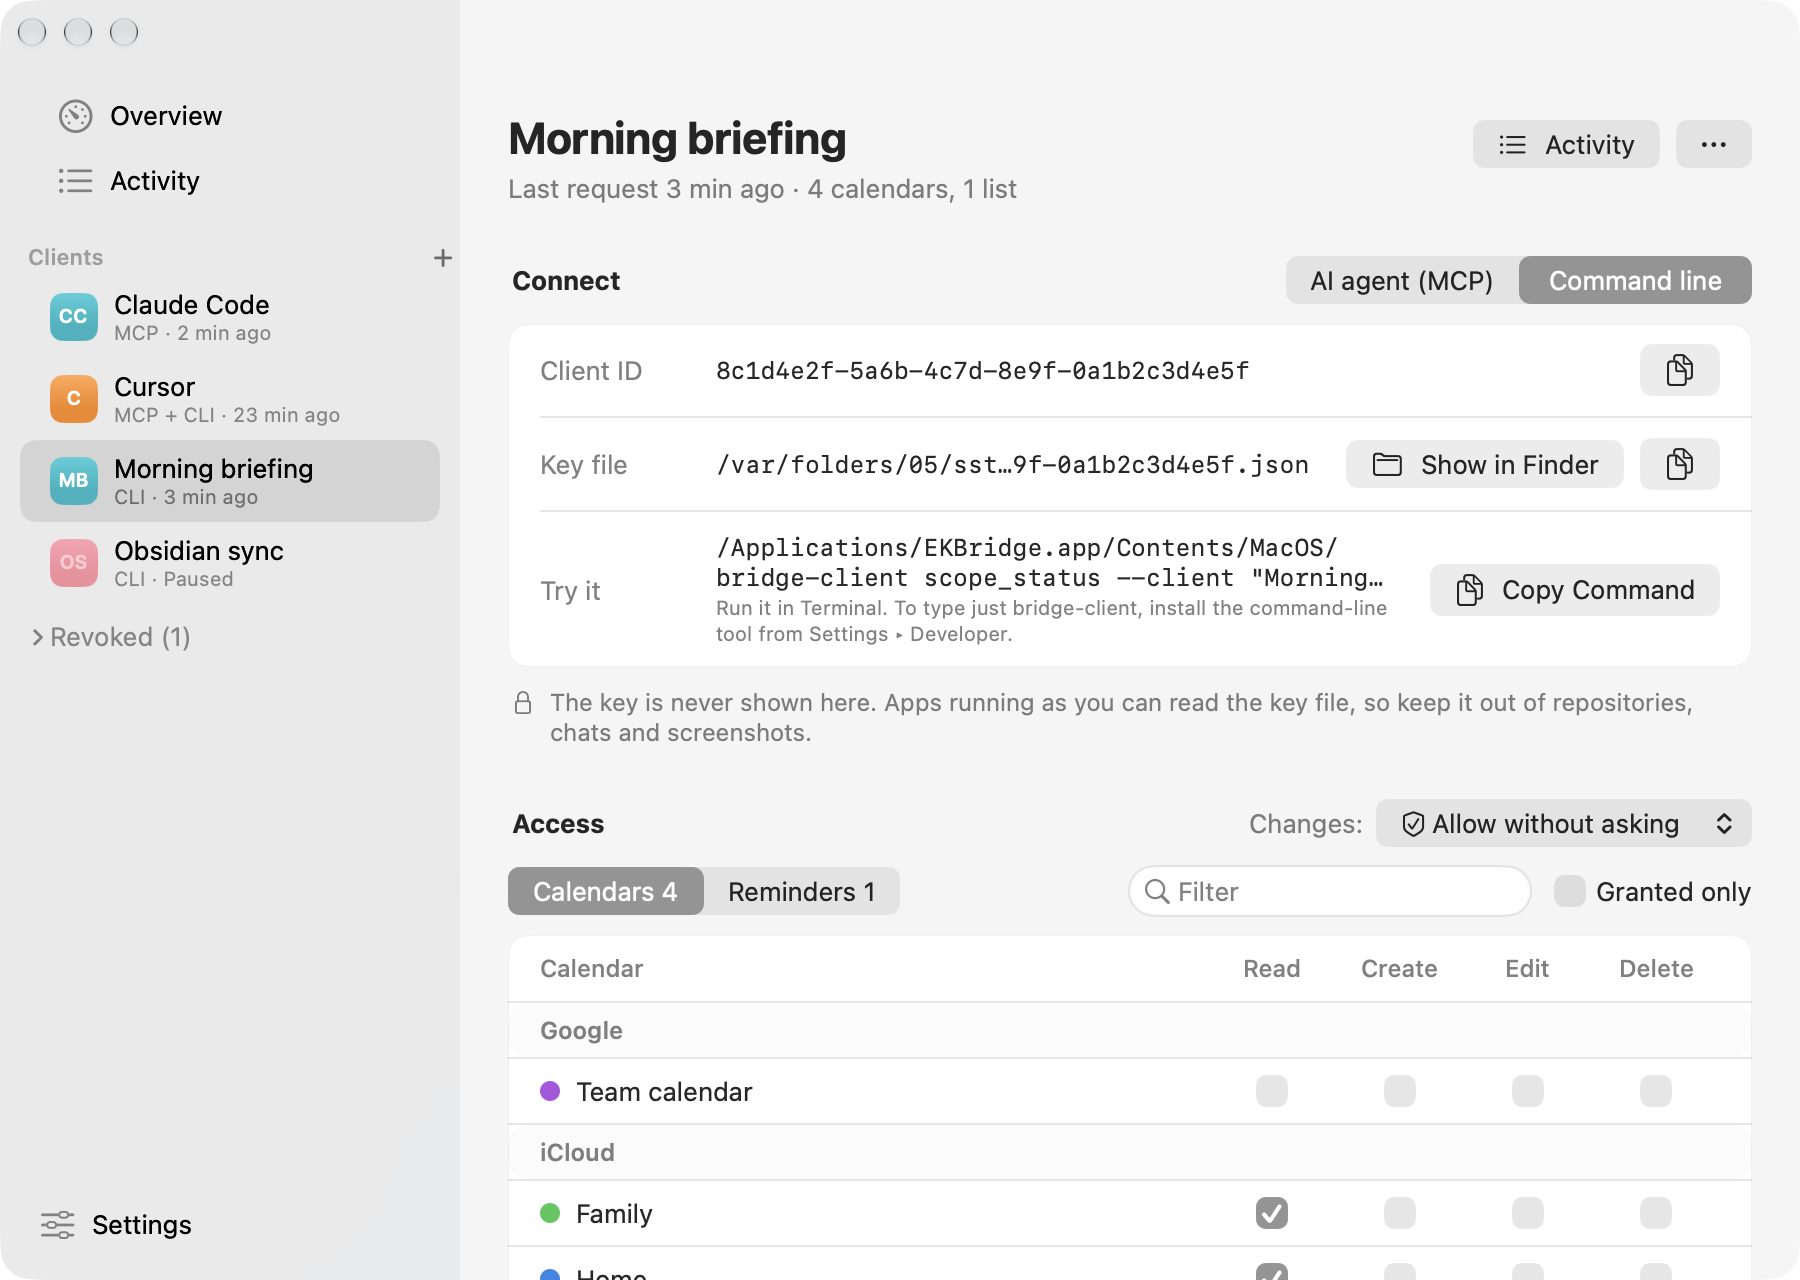
Task: Enable Delete for Team calendar
Action: point(1656,1091)
